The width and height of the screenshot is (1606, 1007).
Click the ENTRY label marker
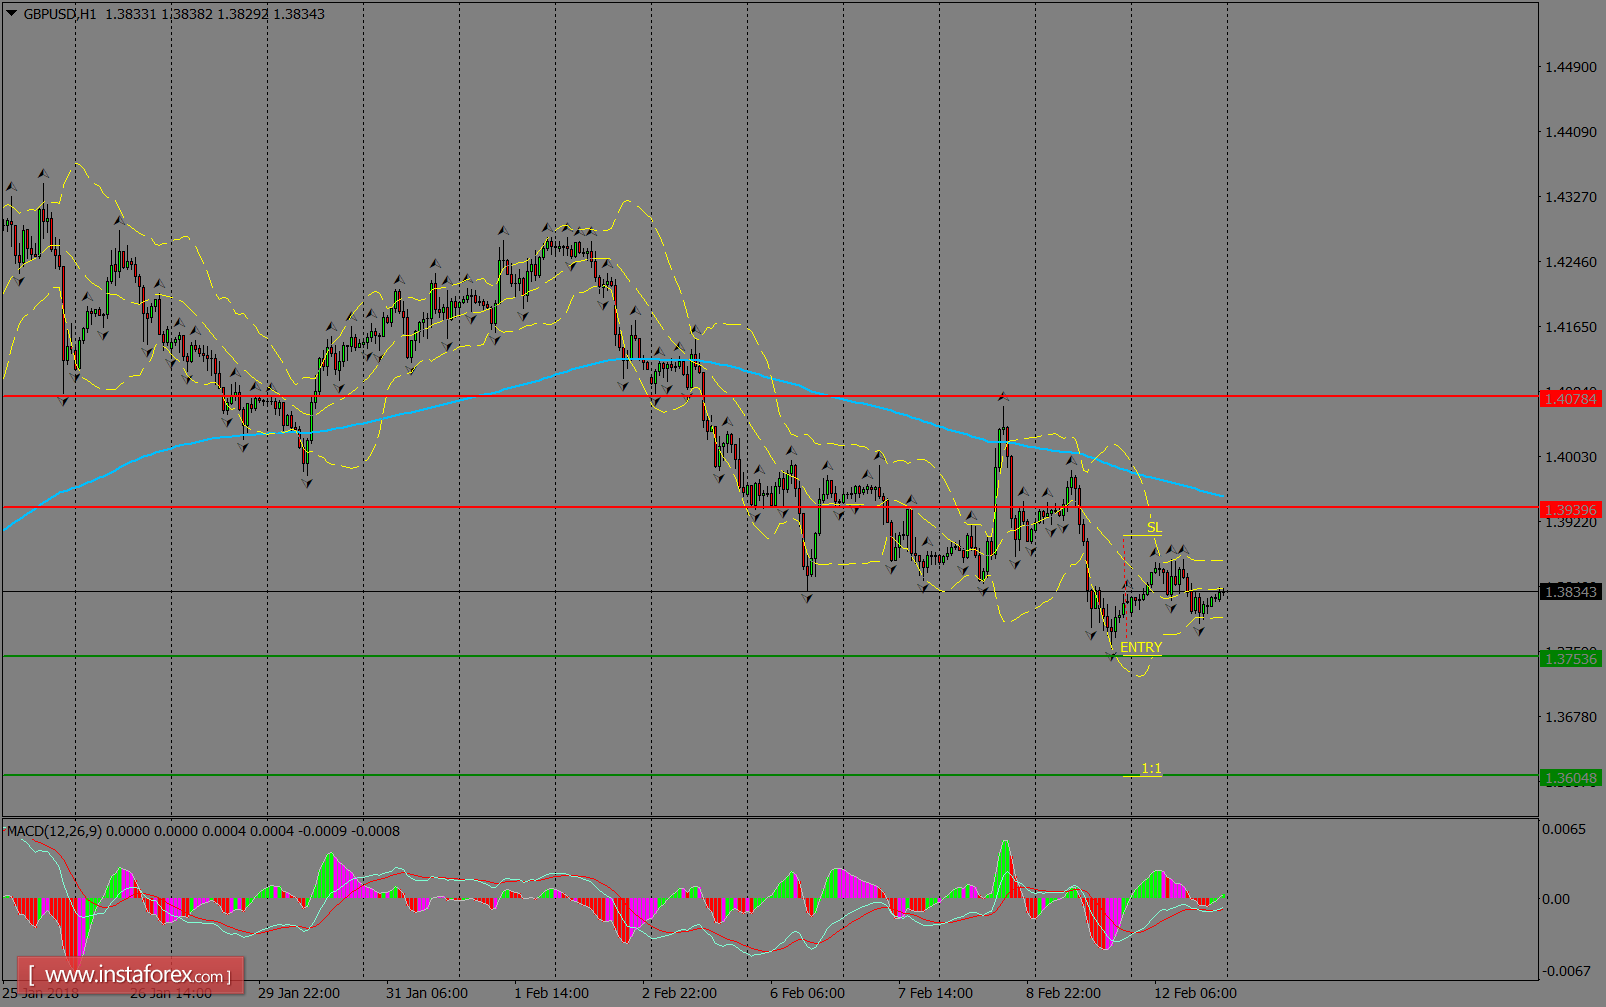pyautogui.click(x=1140, y=646)
